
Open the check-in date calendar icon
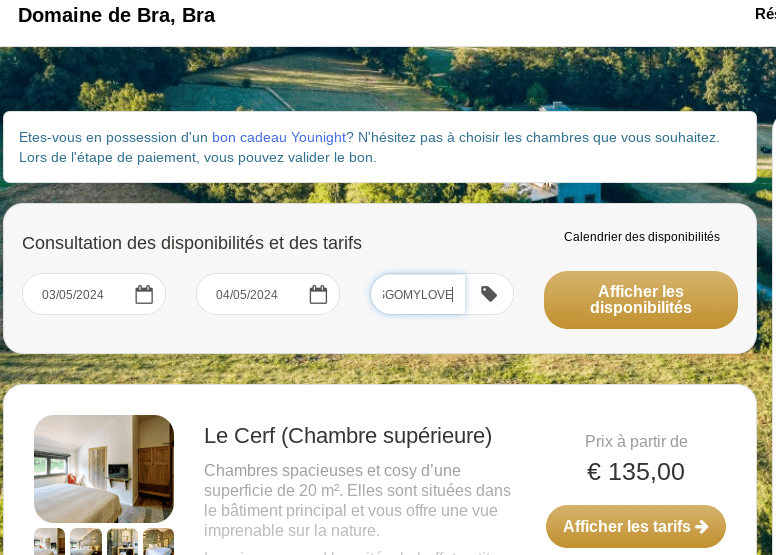pos(144,294)
